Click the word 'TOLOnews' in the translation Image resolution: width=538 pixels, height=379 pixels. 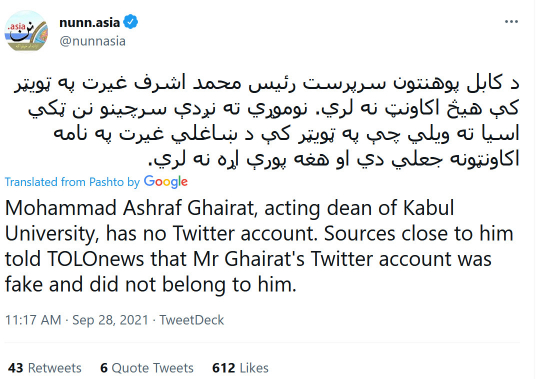(x=95, y=259)
